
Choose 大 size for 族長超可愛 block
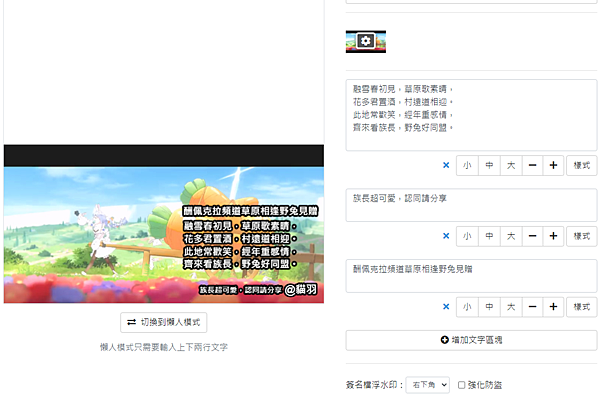[x=511, y=236]
